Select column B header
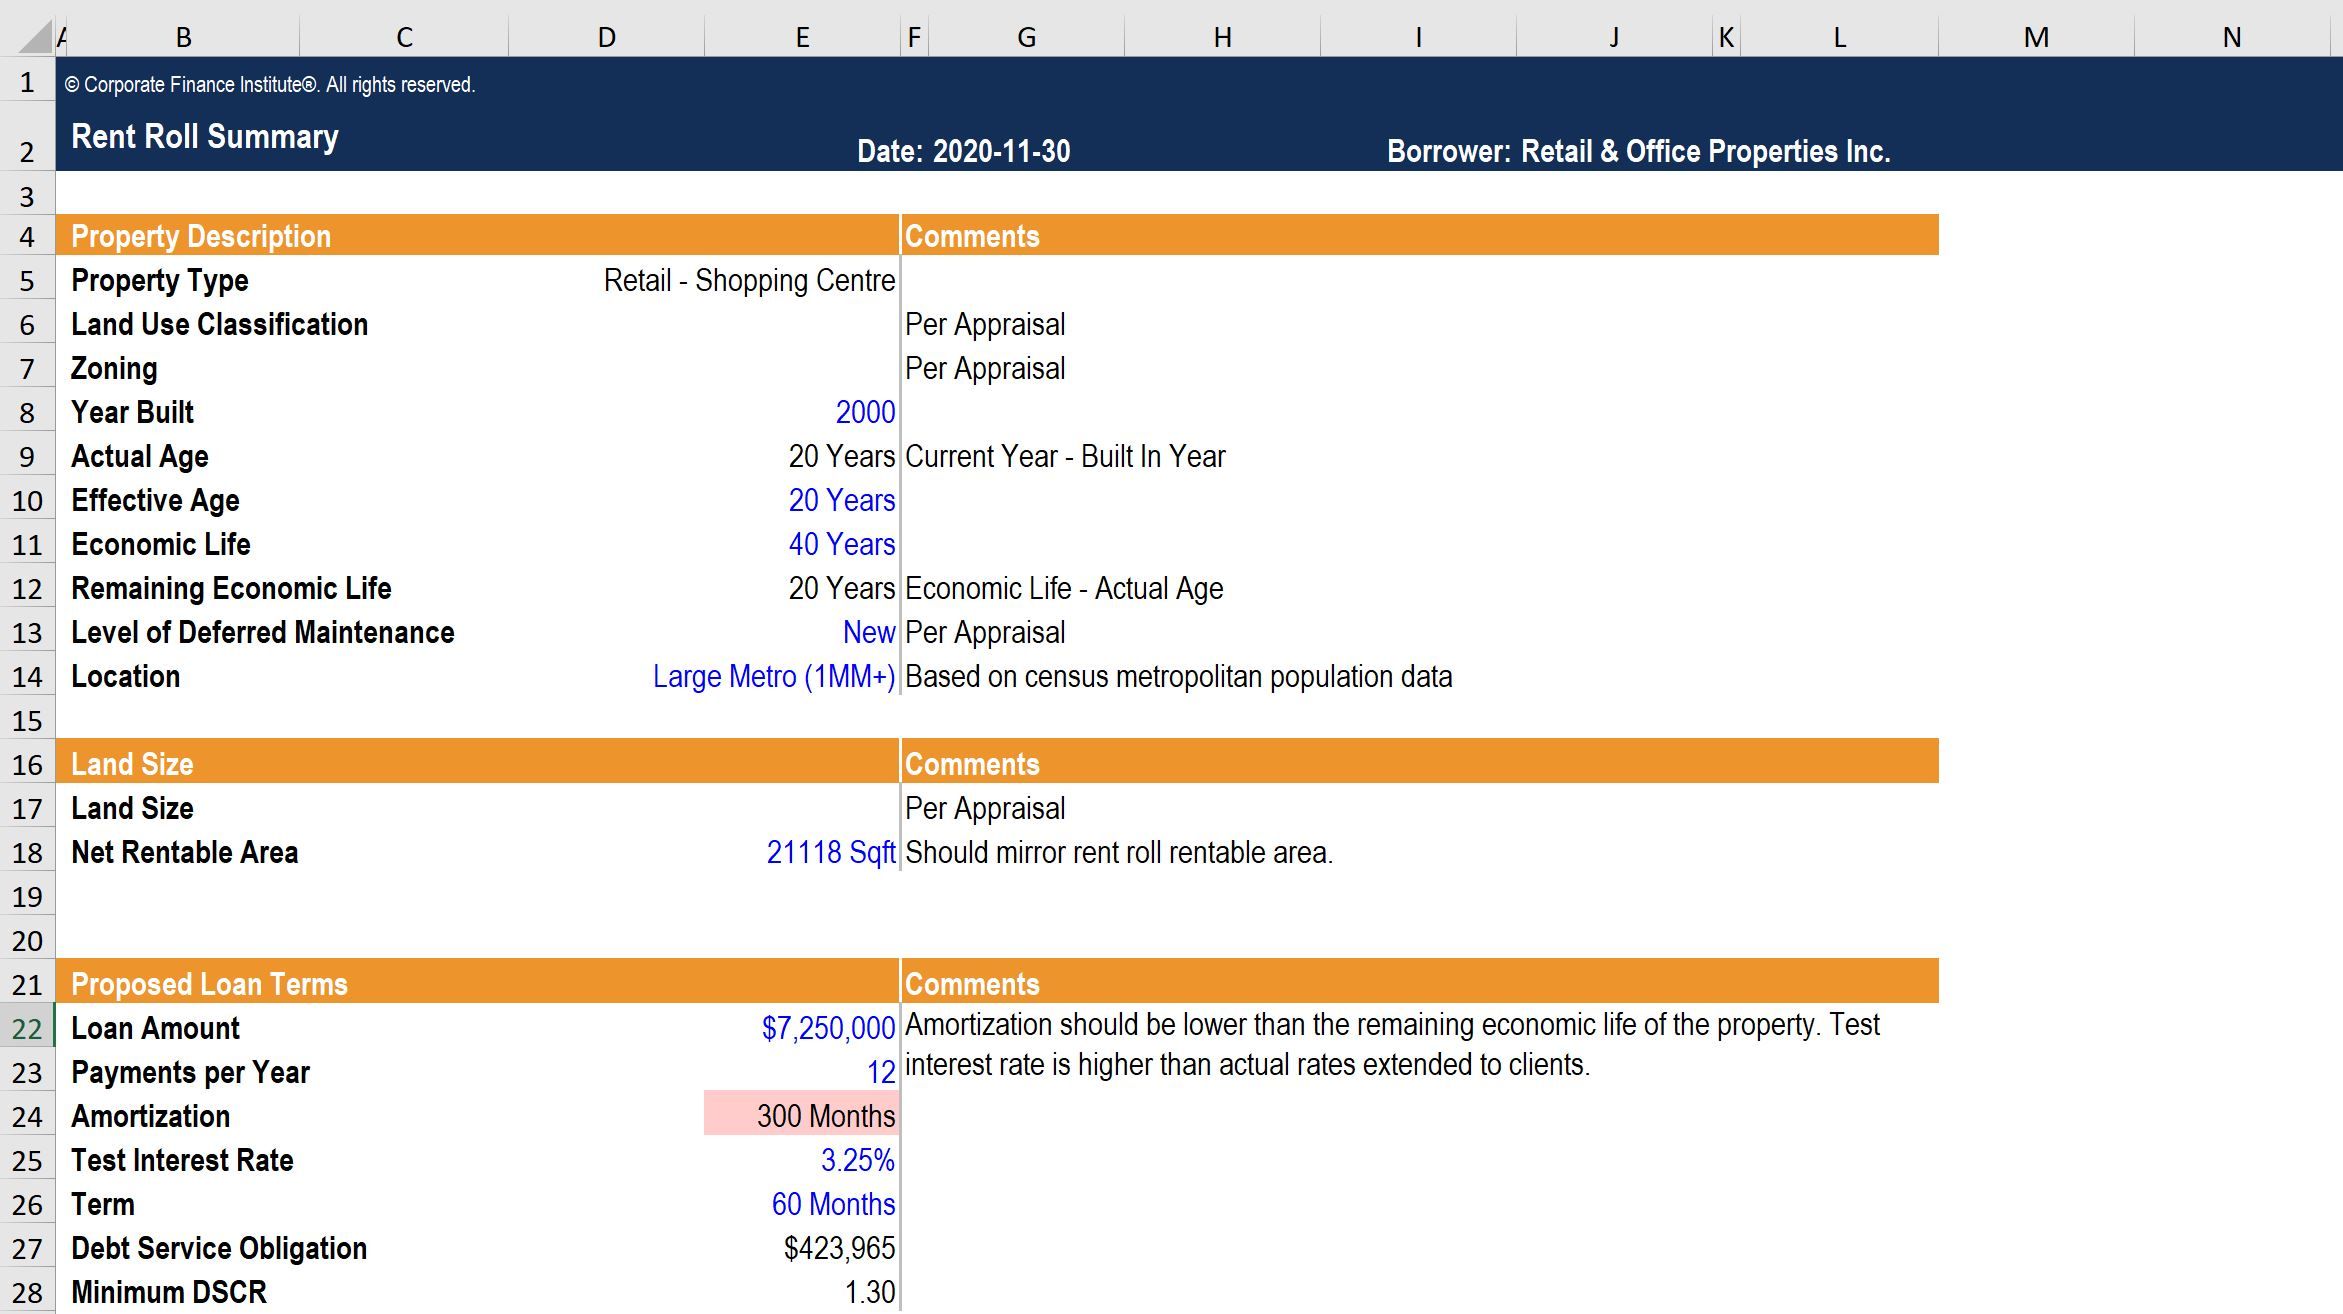The height and width of the screenshot is (1314, 2343). [183, 38]
